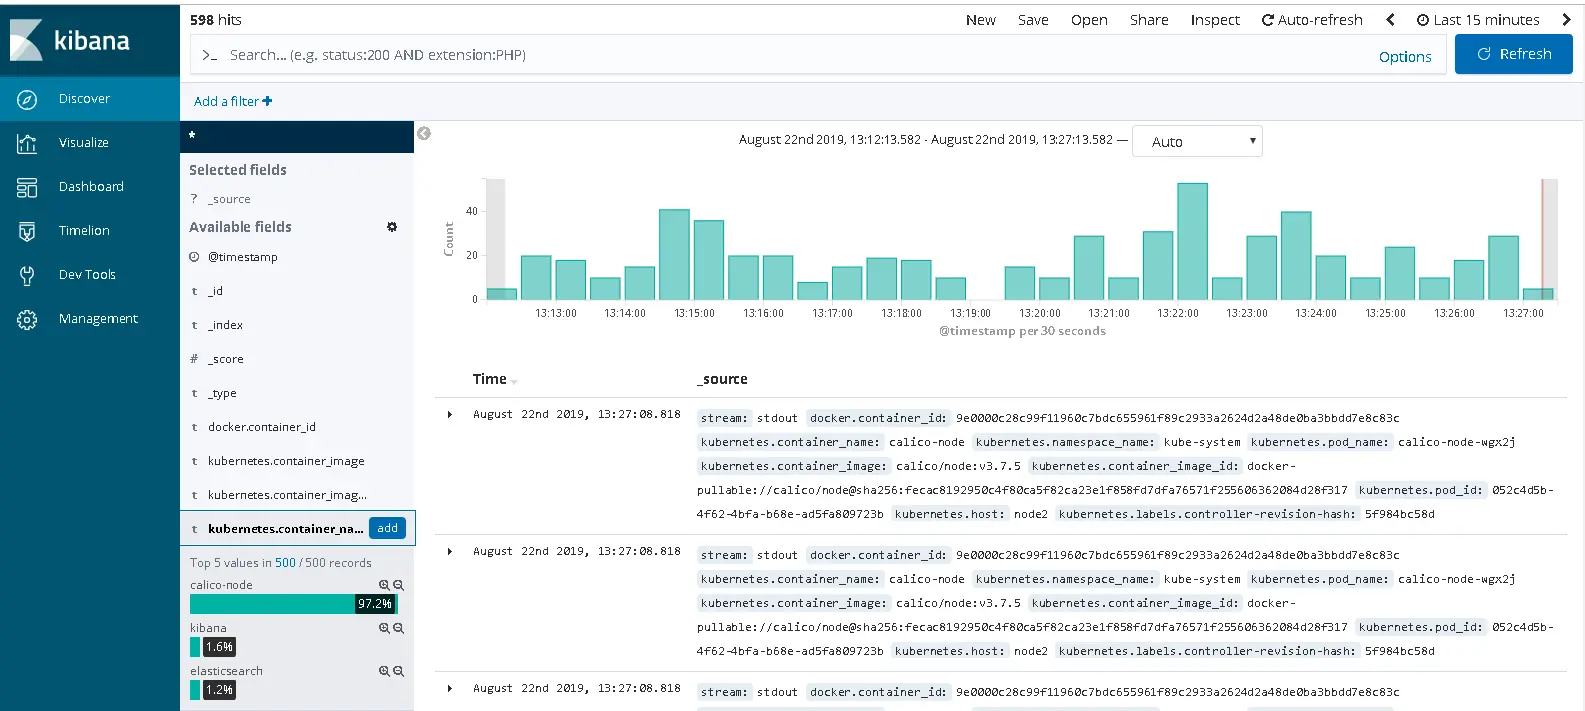Open the Auto interval dropdown
1585x711 pixels.
[x=1197, y=141]
